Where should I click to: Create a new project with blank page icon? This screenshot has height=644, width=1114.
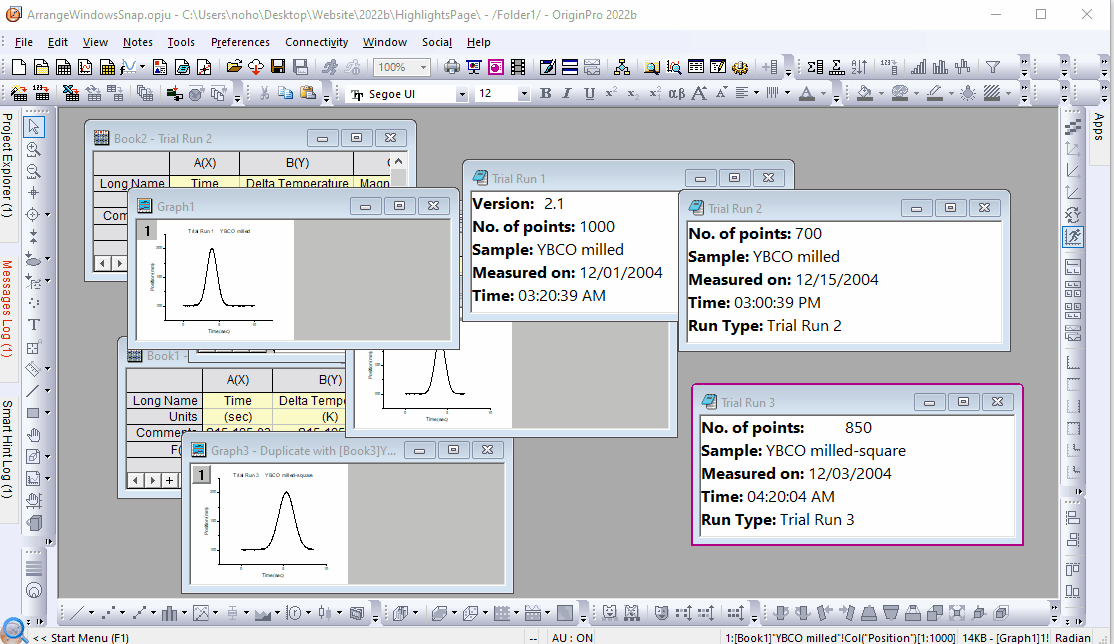click(19, 68)
